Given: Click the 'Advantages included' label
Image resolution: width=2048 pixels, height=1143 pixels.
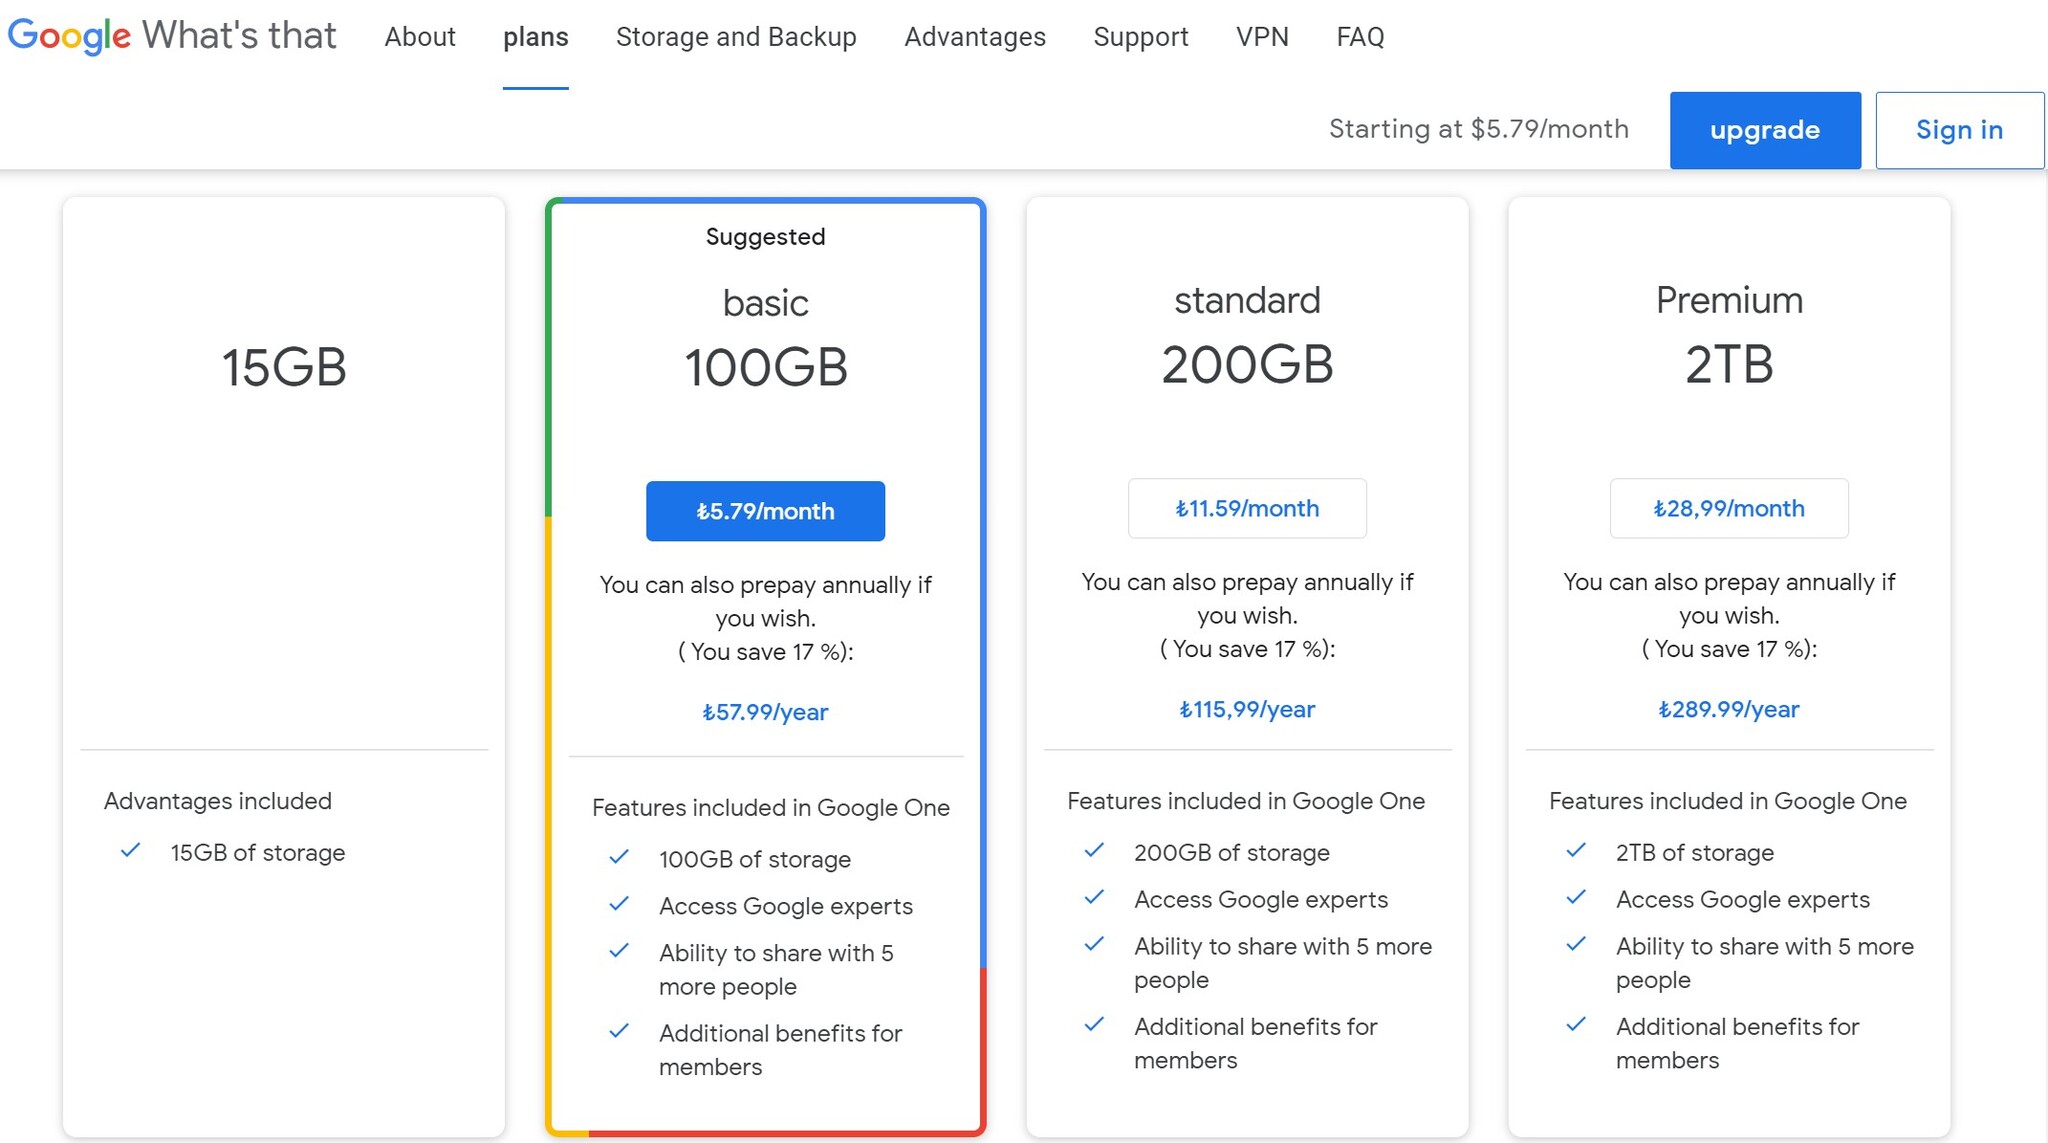Looking at the screenshot, I should pos(218,801).
